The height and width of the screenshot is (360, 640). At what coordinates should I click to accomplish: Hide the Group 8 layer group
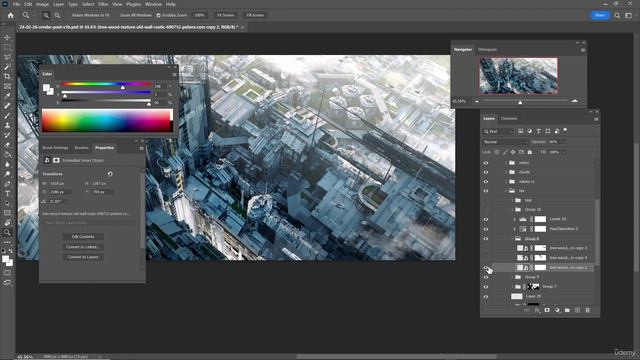[x=486, y=239]
